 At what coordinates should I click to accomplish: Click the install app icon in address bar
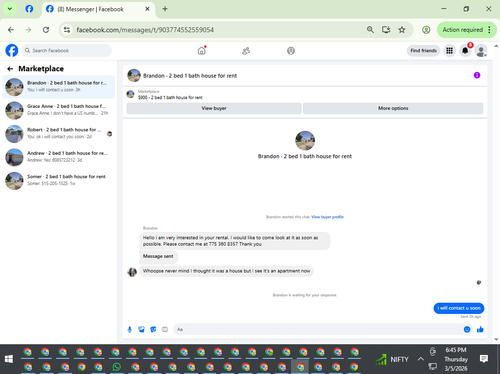tap(386, 30)
